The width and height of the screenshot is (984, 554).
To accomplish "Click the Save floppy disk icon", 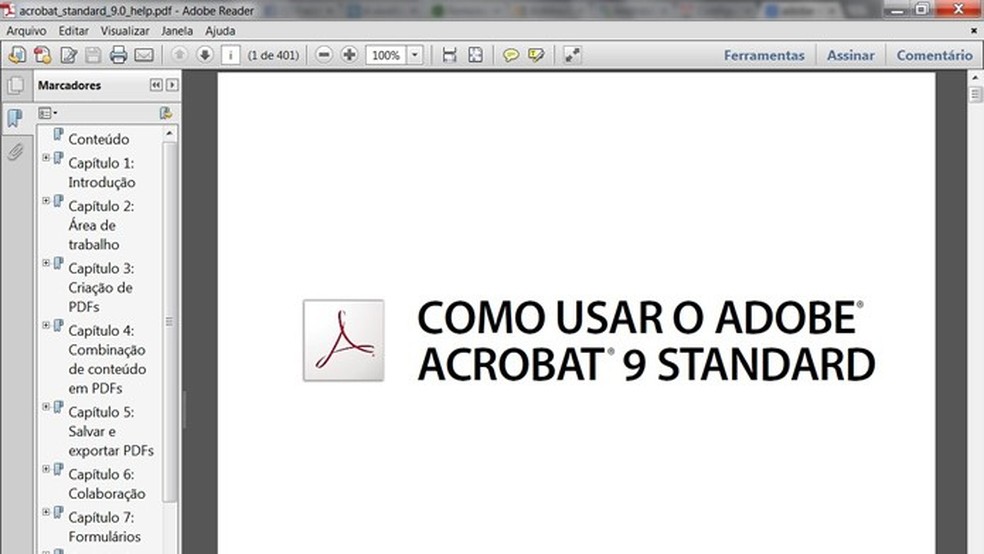I will pyautogui.click(x=93, y=55).
